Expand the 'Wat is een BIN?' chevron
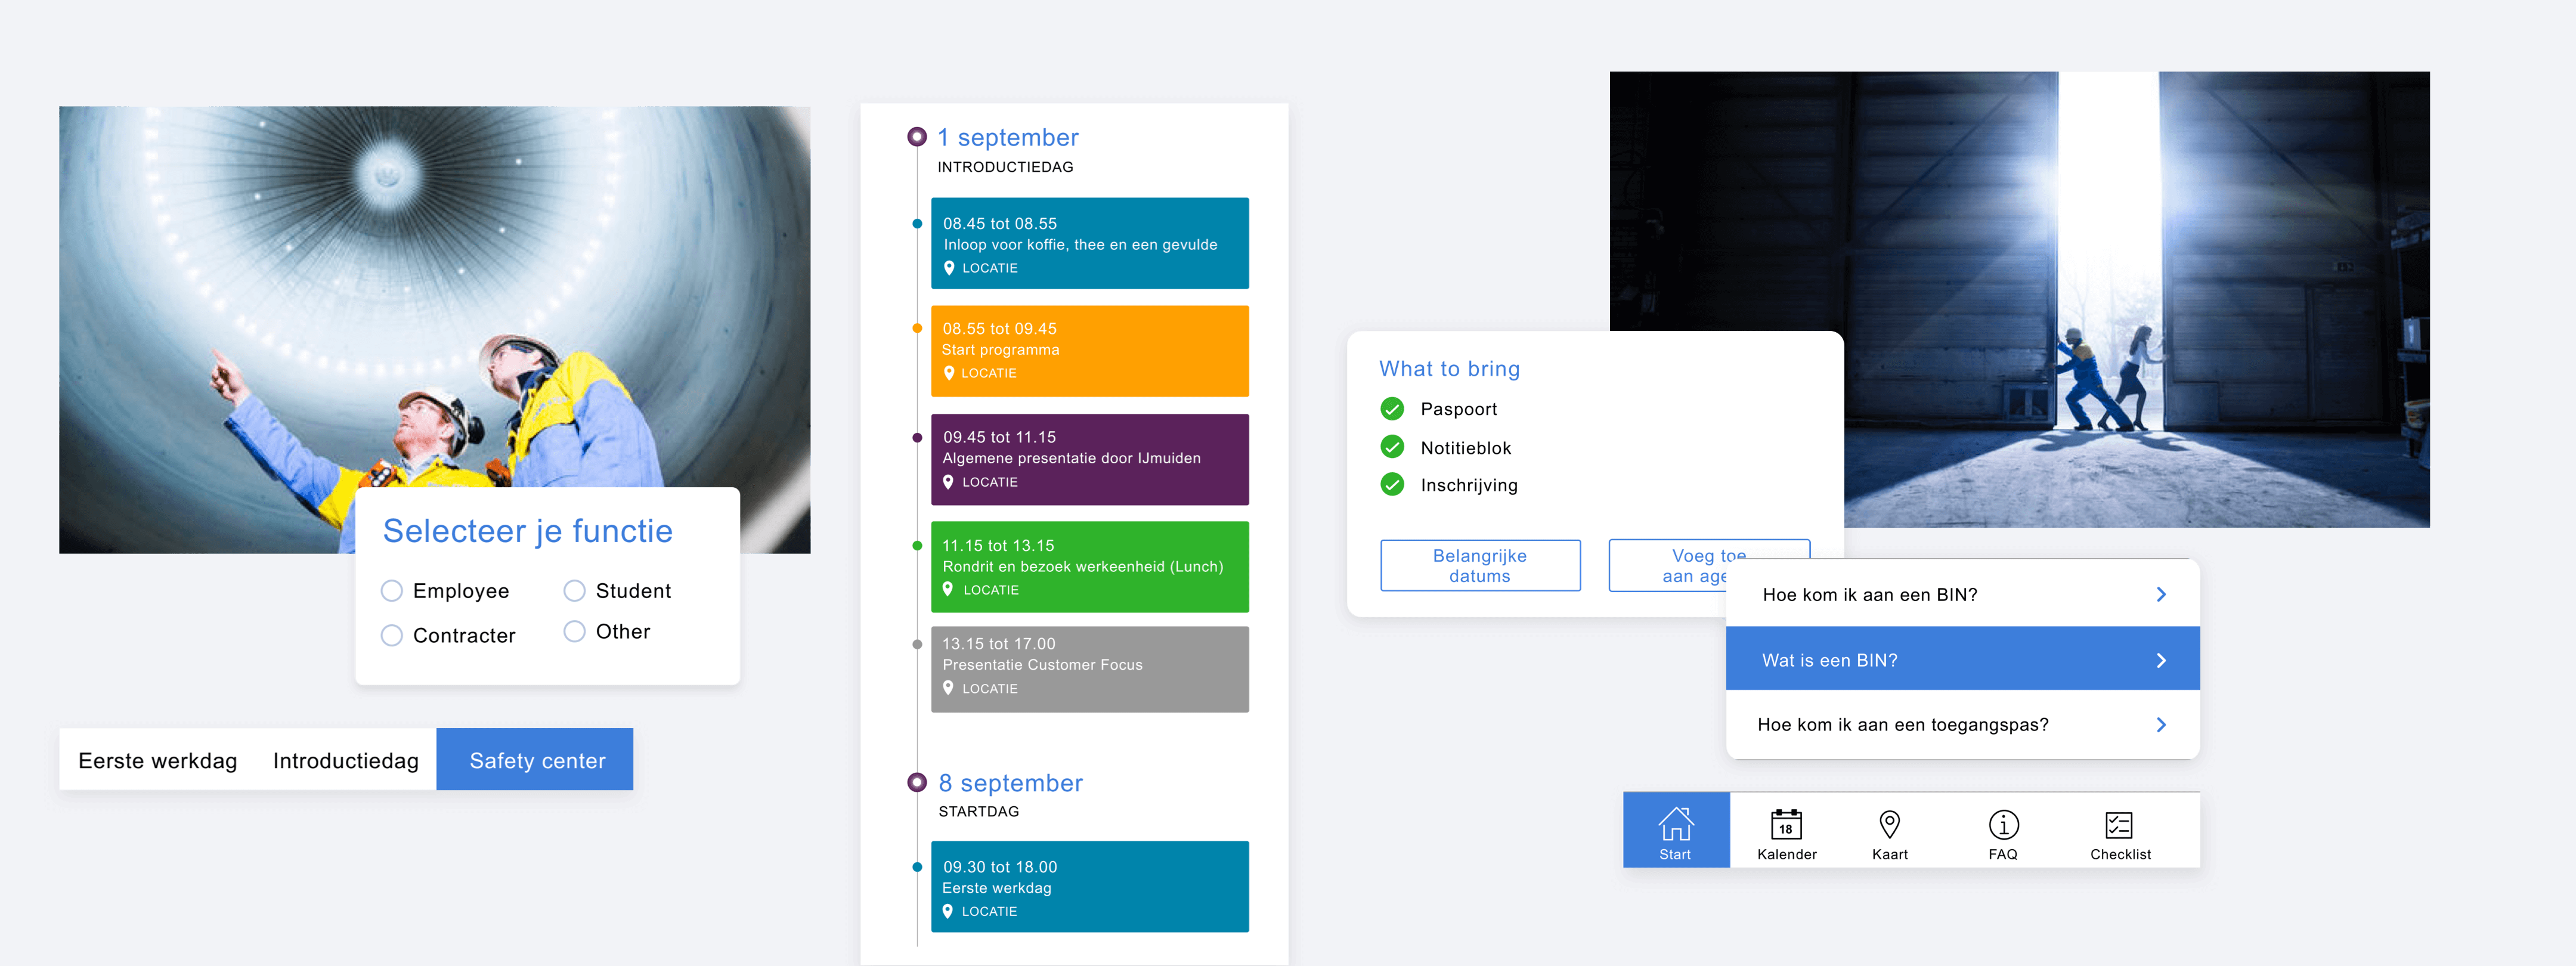 pos(2161,660)
